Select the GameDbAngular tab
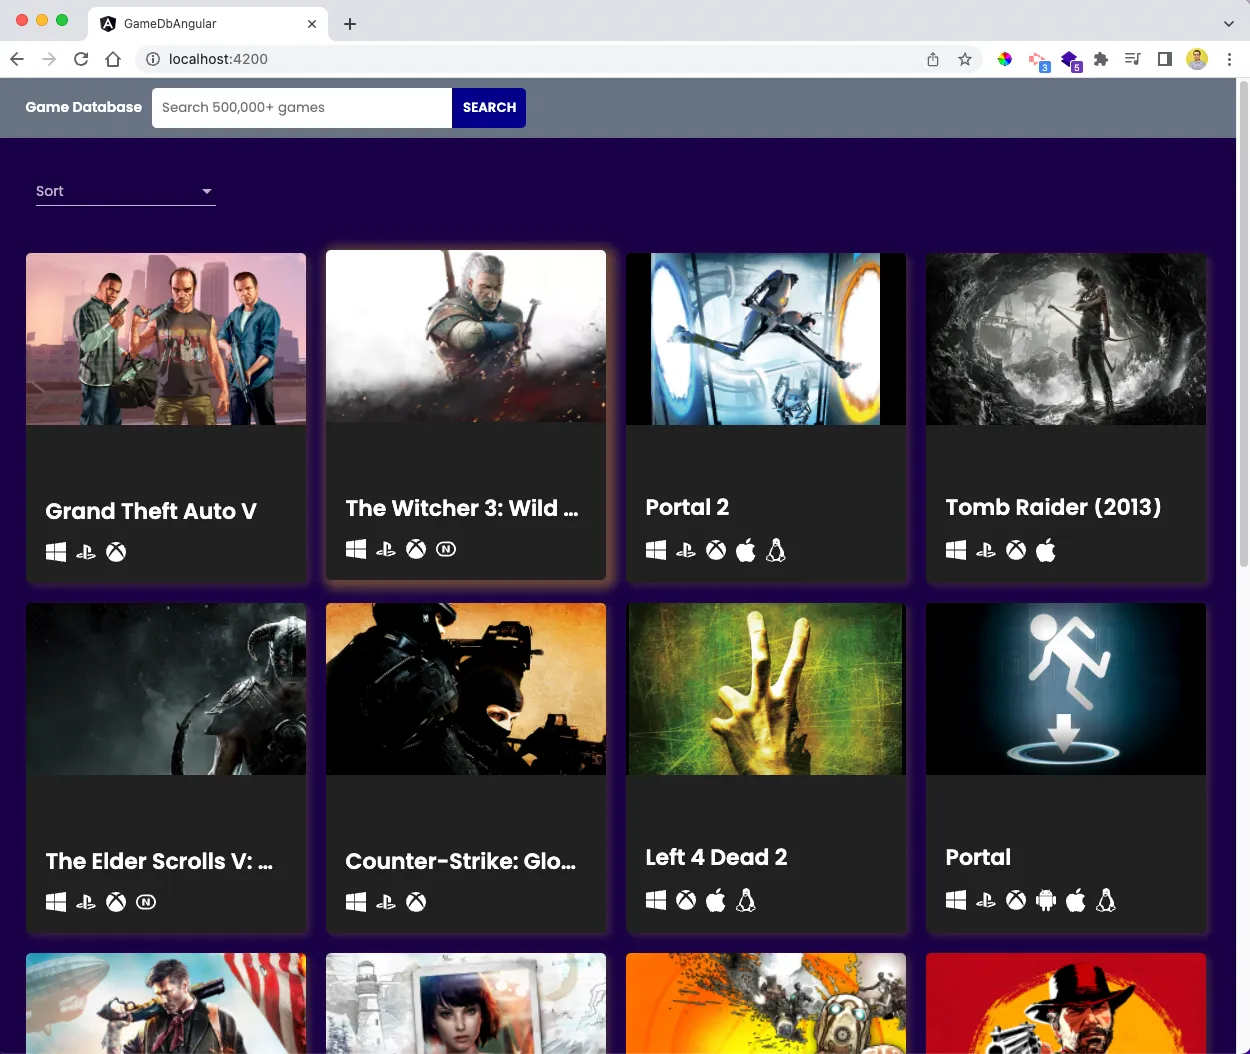This screenshot has height=1054, width=1250. point(208,23)
